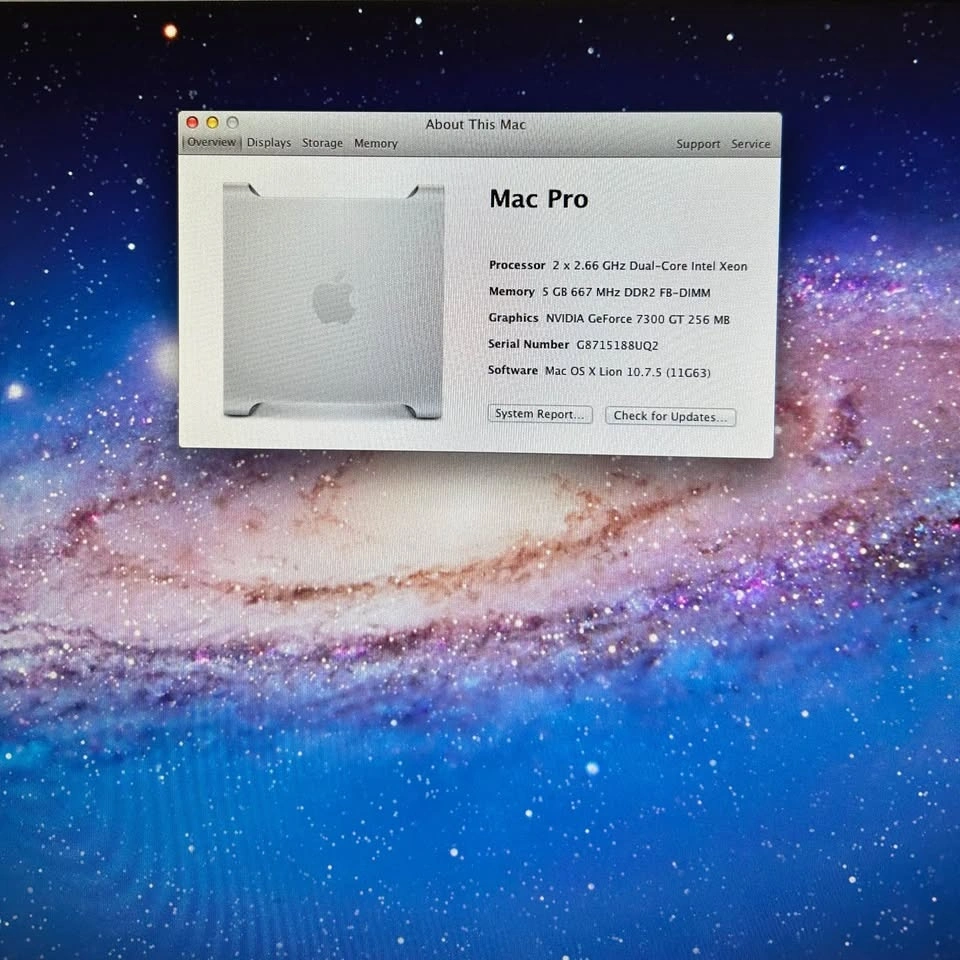
Task: Click the gray zoom window button
Action: pos(232,123)
